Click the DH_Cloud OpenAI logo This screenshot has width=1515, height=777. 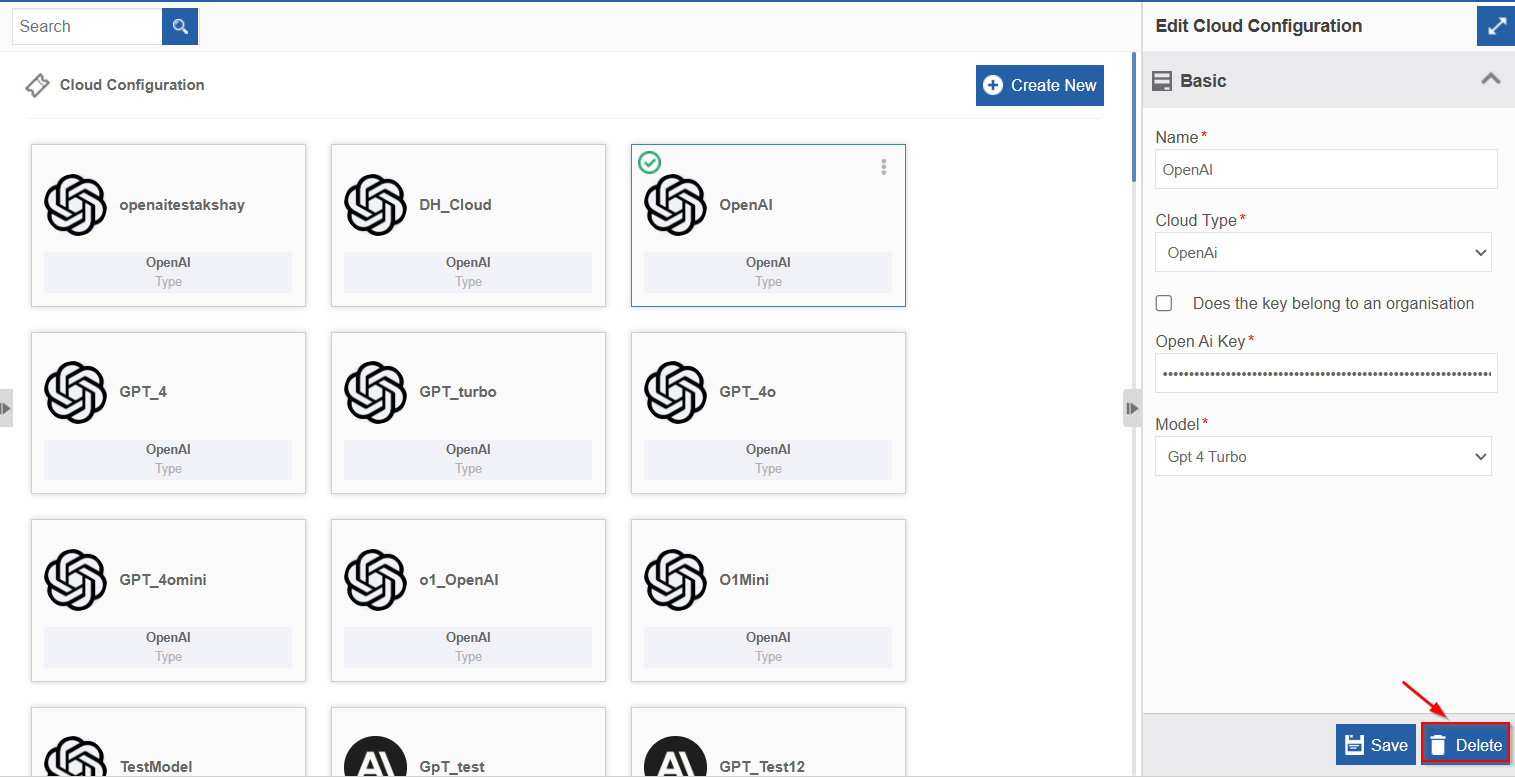pos(375,205)
